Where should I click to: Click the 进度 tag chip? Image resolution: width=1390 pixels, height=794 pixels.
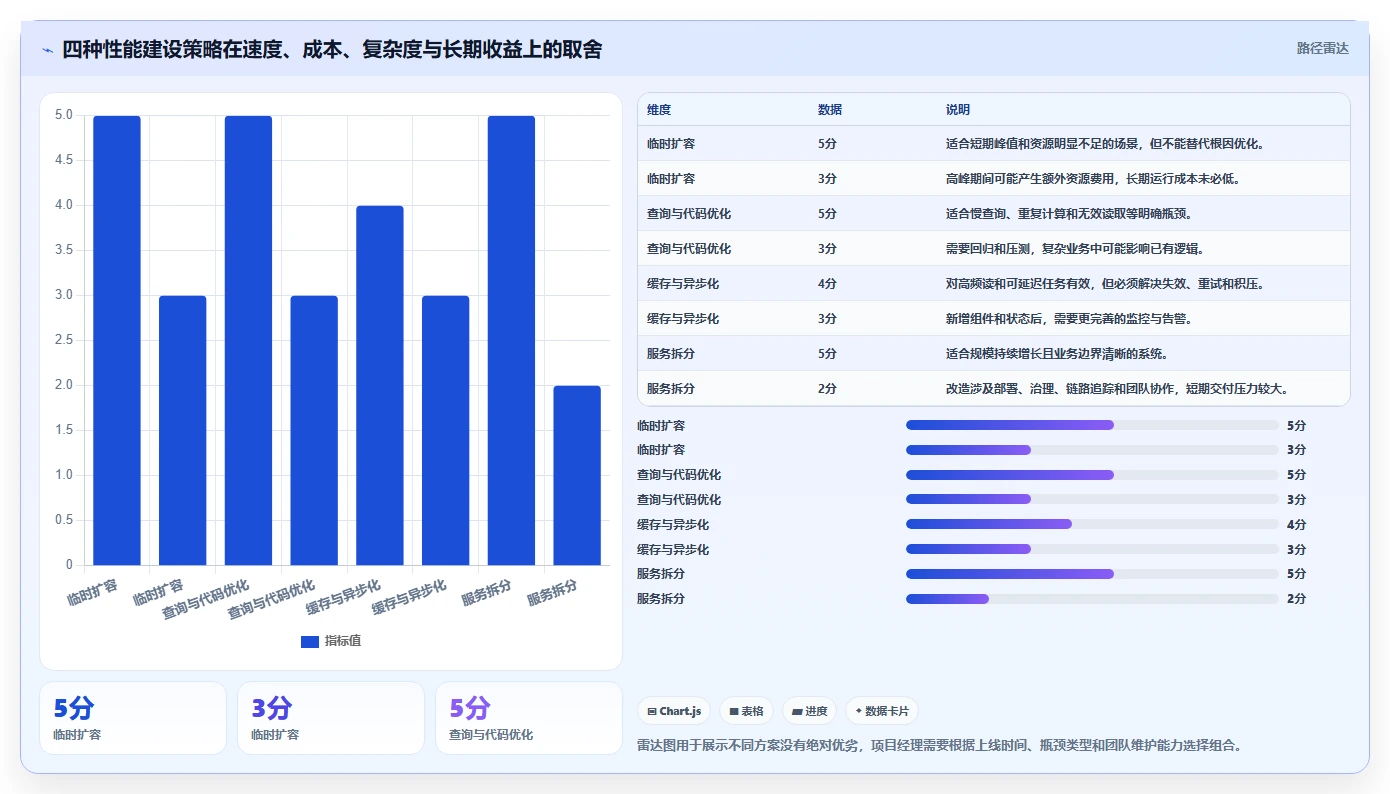[809, 711]
